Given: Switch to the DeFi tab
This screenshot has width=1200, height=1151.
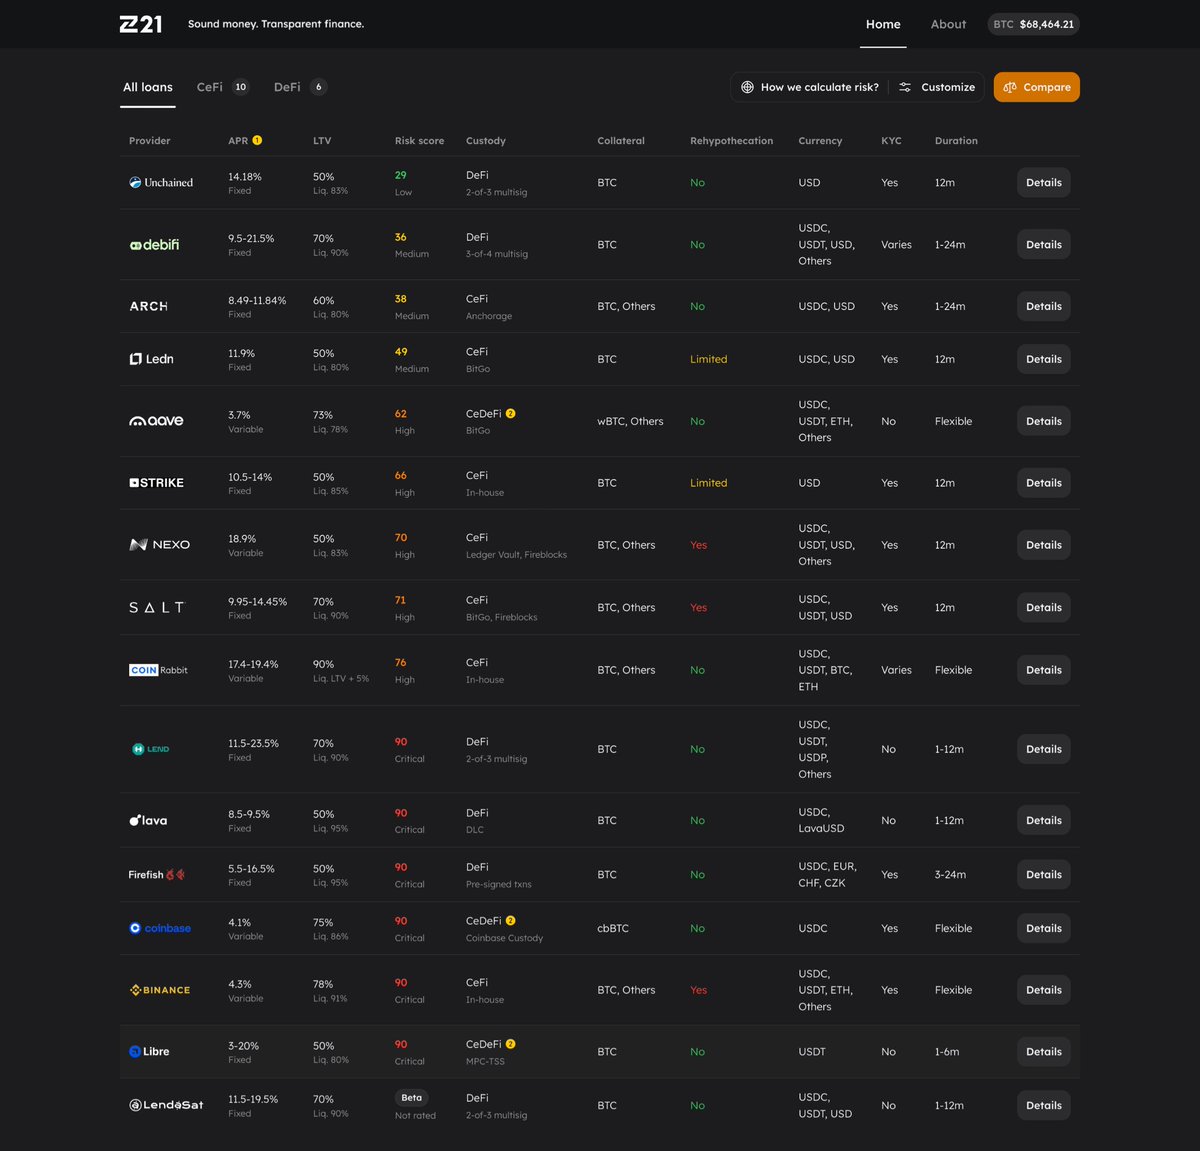Looking at the screenshot, I should point(300,87).
